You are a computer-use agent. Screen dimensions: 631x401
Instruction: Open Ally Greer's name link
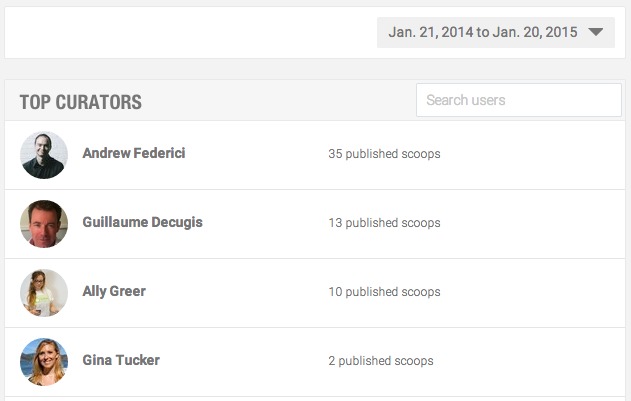pos(114,291)
